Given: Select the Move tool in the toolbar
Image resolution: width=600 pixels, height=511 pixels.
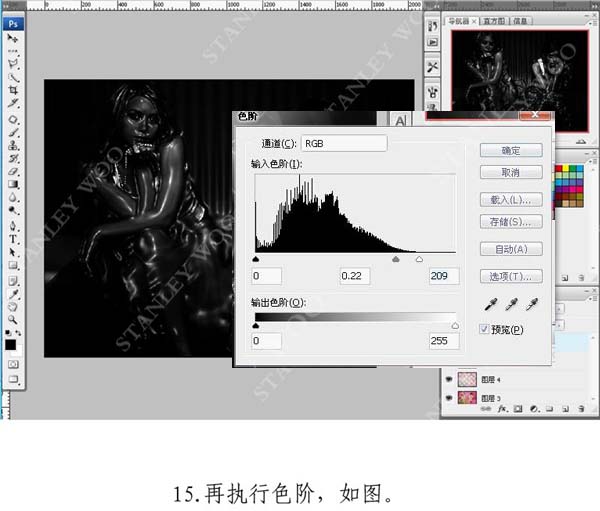Looking at the screenshot, I should [14, 38].
